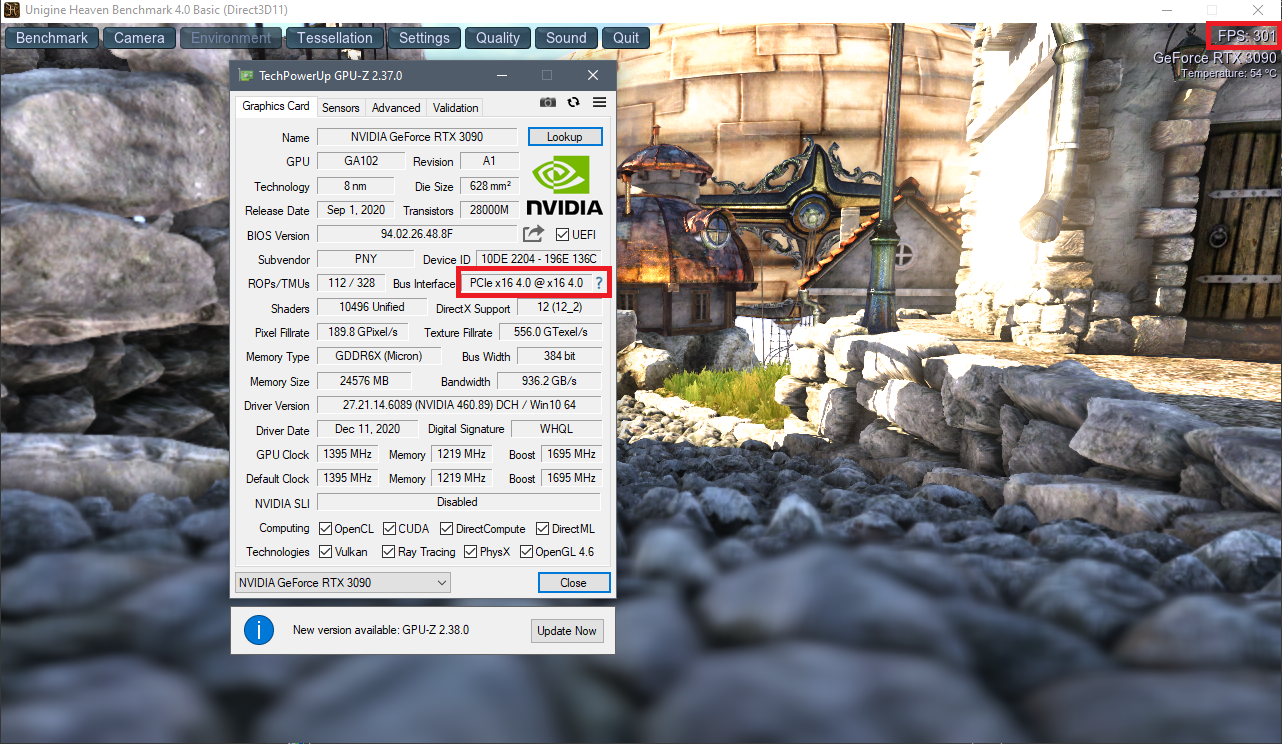This screenshot has width=1282, height=744.
Task: Open the GPU-Z hamburger menu
Action: pyautogui.click(x=598, y=102)
